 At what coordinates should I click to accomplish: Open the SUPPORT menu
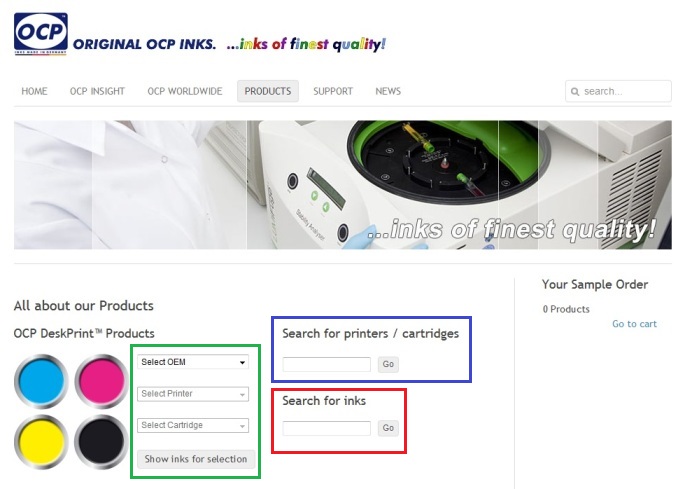pyautogui.click(x=333, y=91)
